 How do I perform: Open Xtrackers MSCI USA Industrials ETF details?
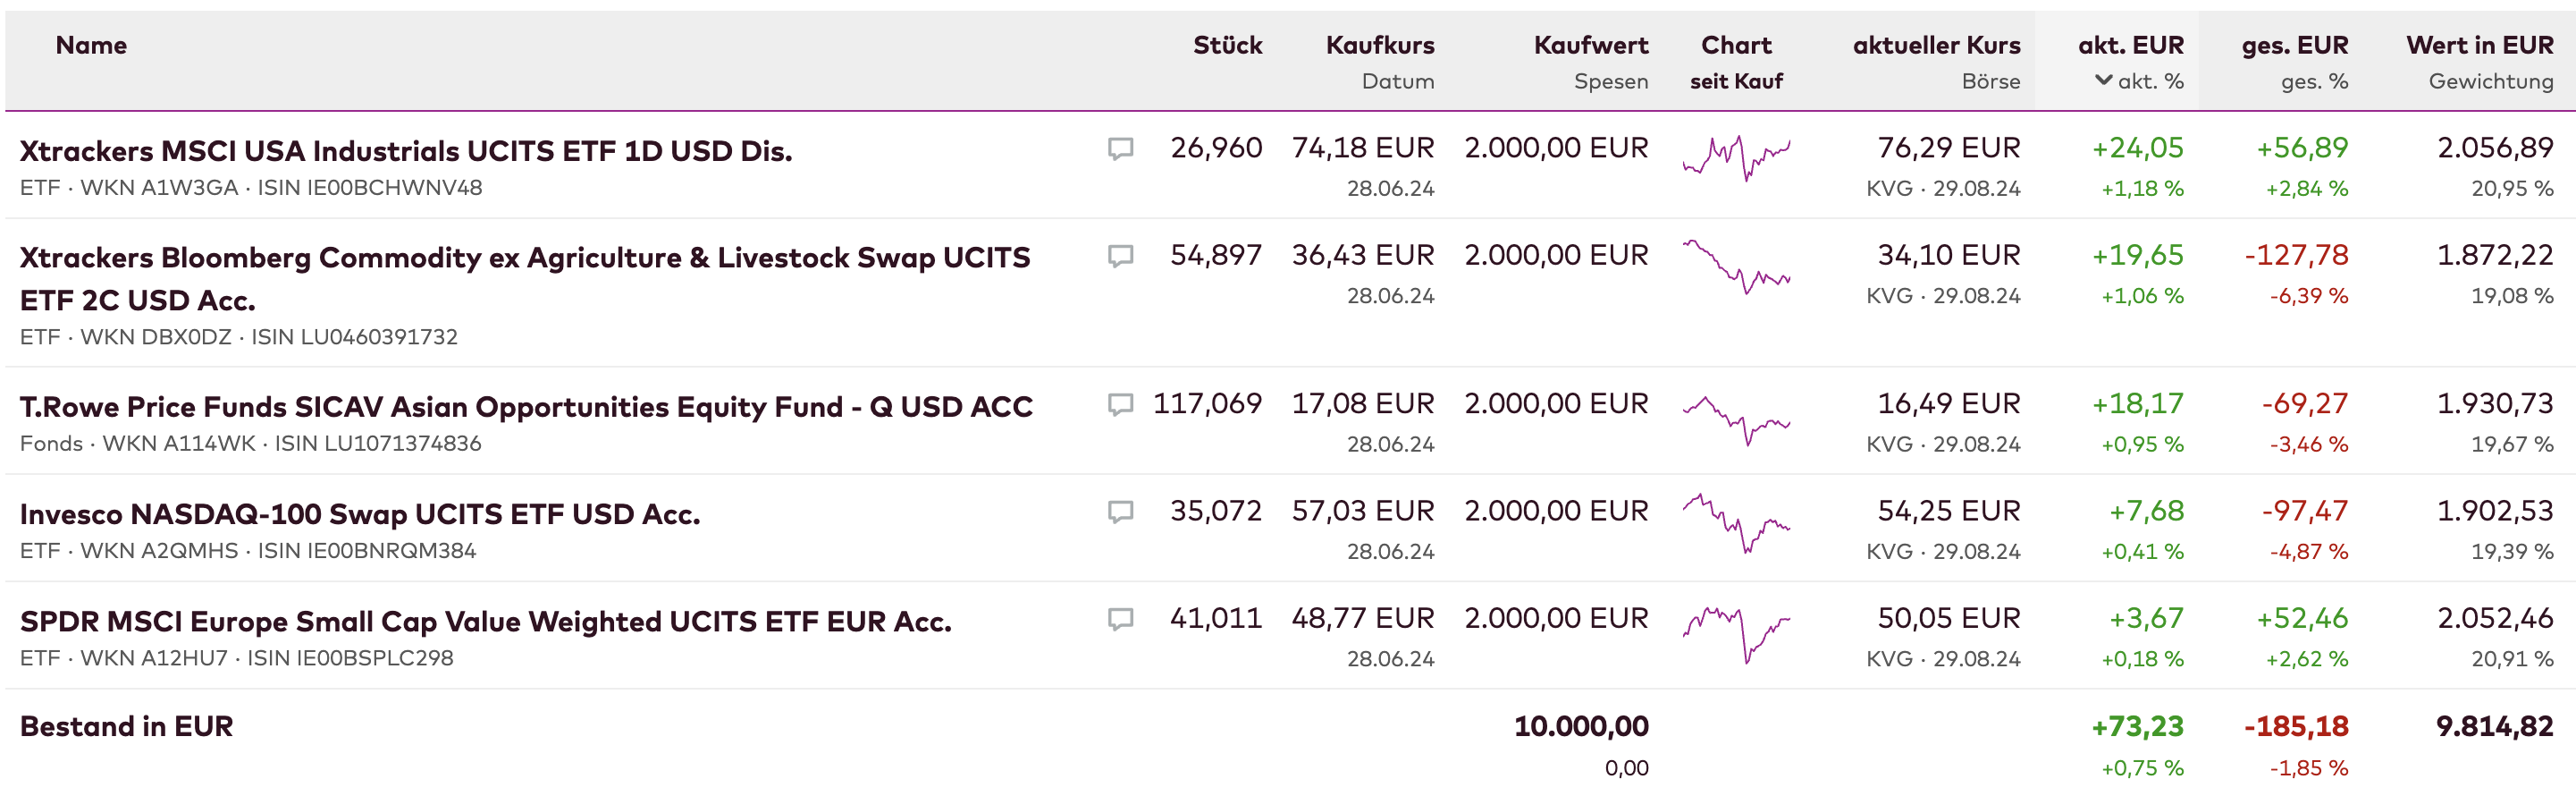(x=406, y=151)
